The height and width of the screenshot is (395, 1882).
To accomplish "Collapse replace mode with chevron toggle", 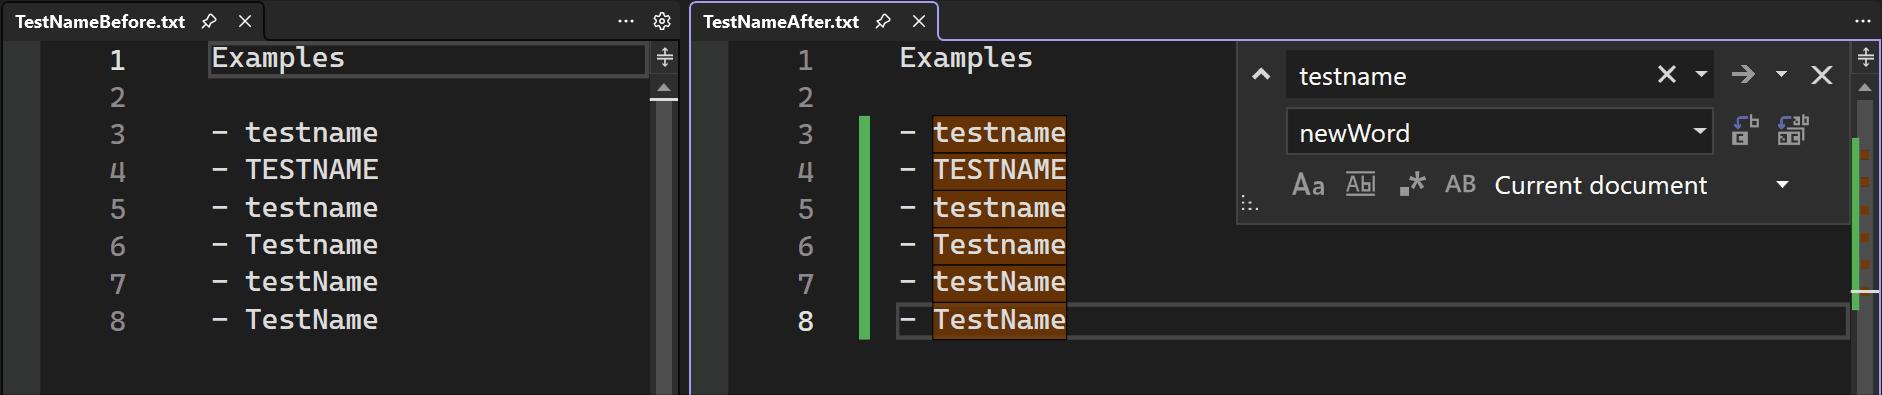I will click(x=1261, y=75).
